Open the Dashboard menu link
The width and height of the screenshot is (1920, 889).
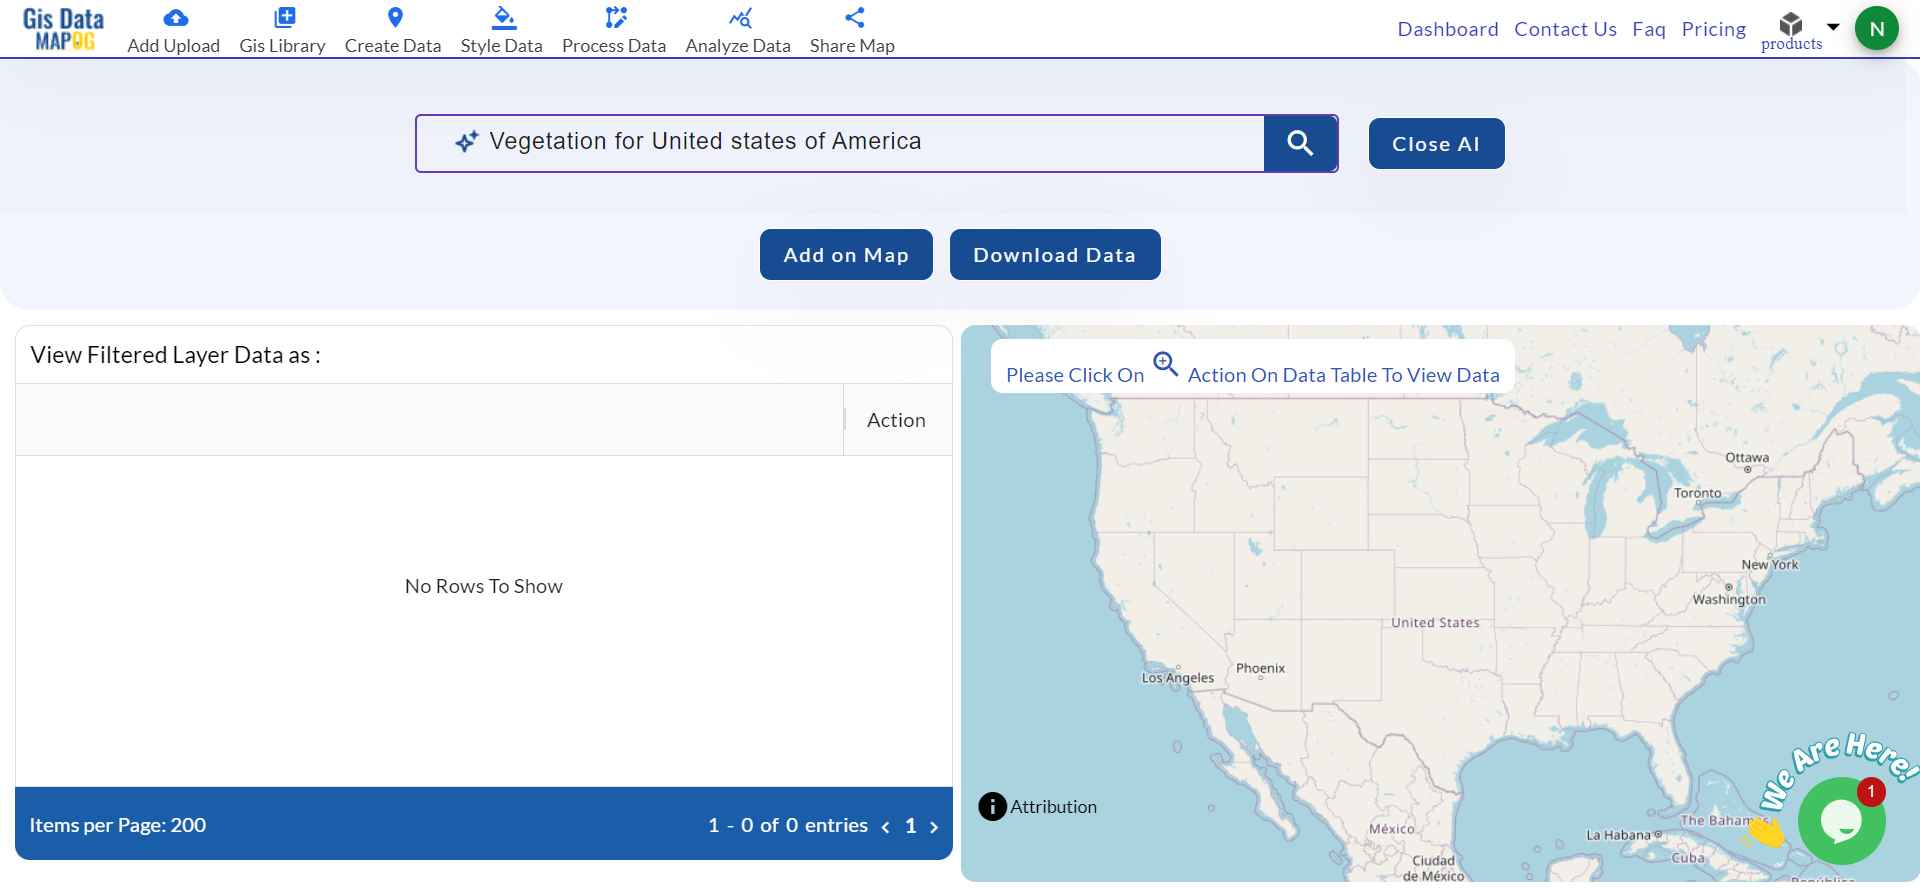tap(1447, 29)
